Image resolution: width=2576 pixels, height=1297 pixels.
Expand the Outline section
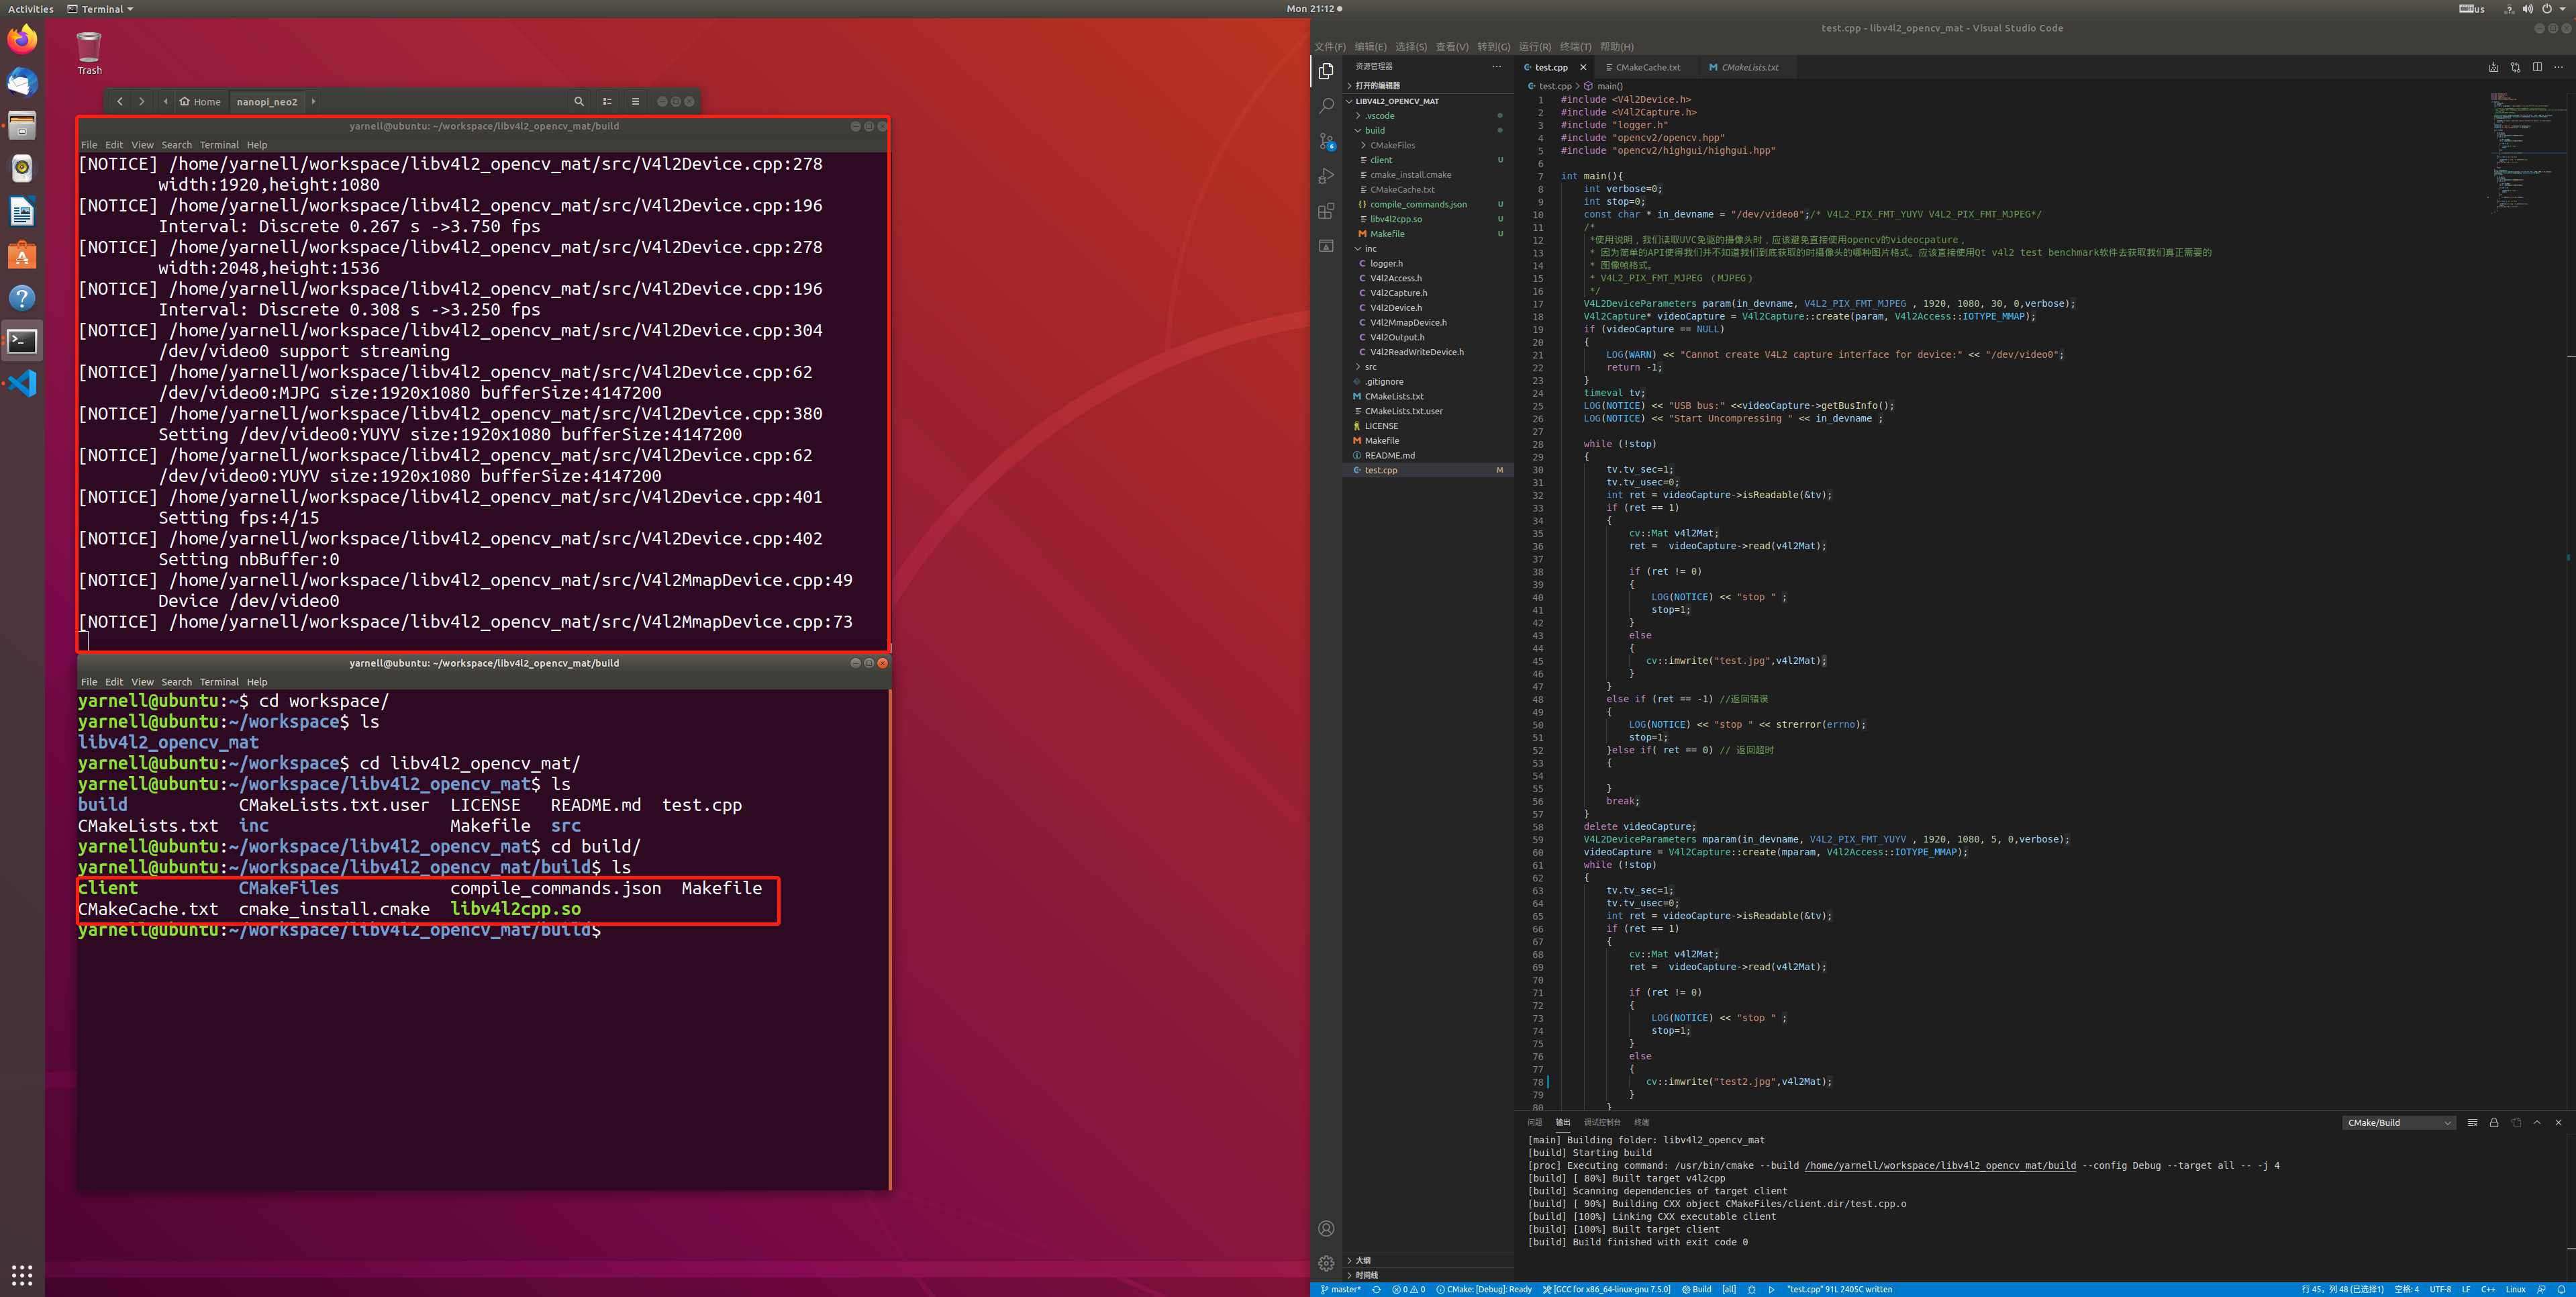tap(1428, 1260)
